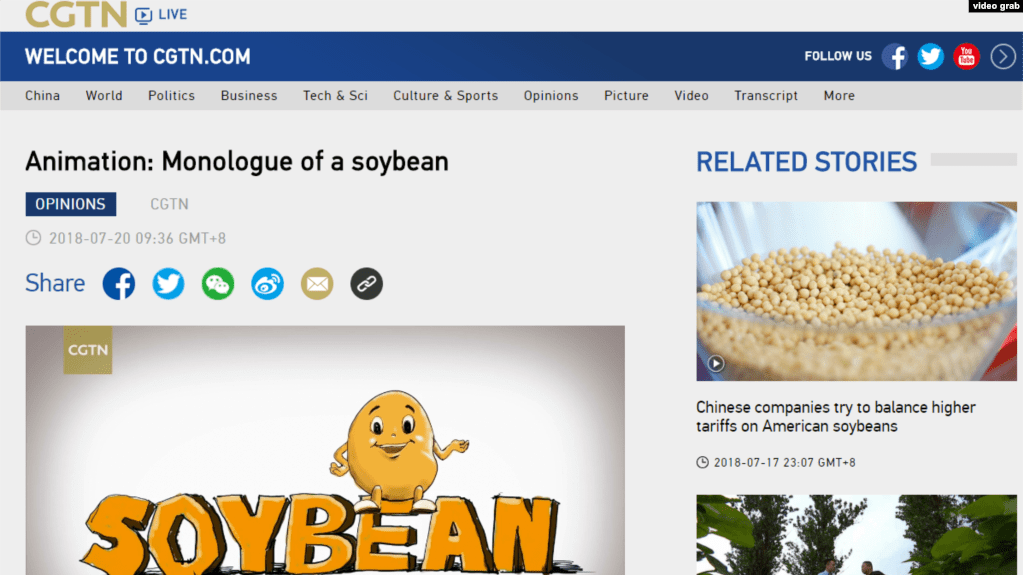Image resolution: width=1023 pixels, height=575 pixels.
Task: Open CGTN YouTube channel icon
Action: [x=967, y=57]
